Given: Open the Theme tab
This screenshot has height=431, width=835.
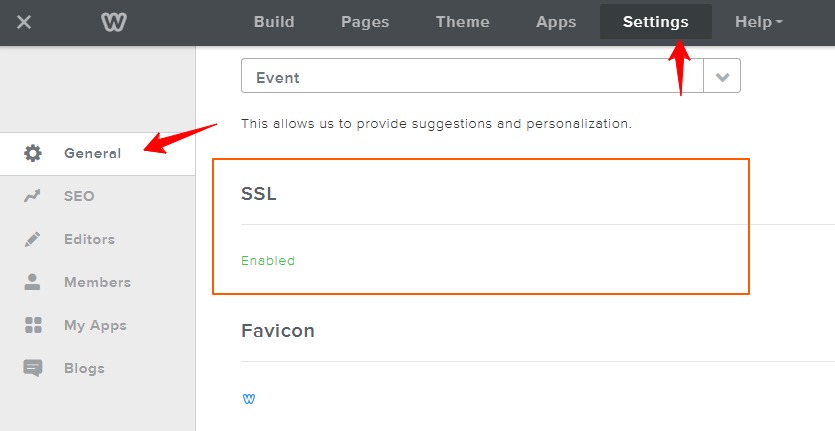Looking at the screenshot, I should point(462,22).
